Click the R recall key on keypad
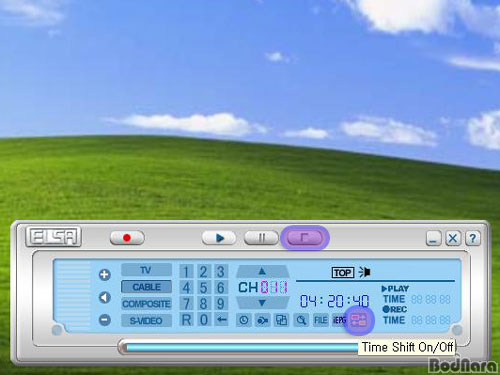The height and width of the screenshot is (375, 500). pos(186,320)
